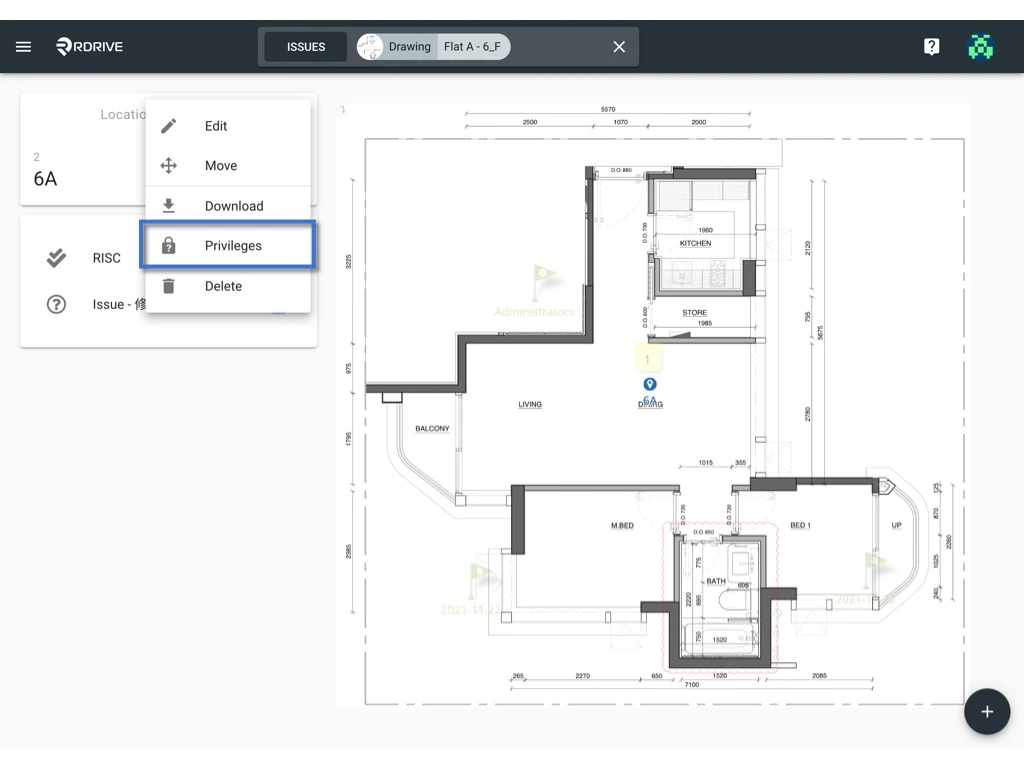Click the STORE label on the floor plan
The width and height of the screenshot is (1024, 768).
[x=694, y=313]
